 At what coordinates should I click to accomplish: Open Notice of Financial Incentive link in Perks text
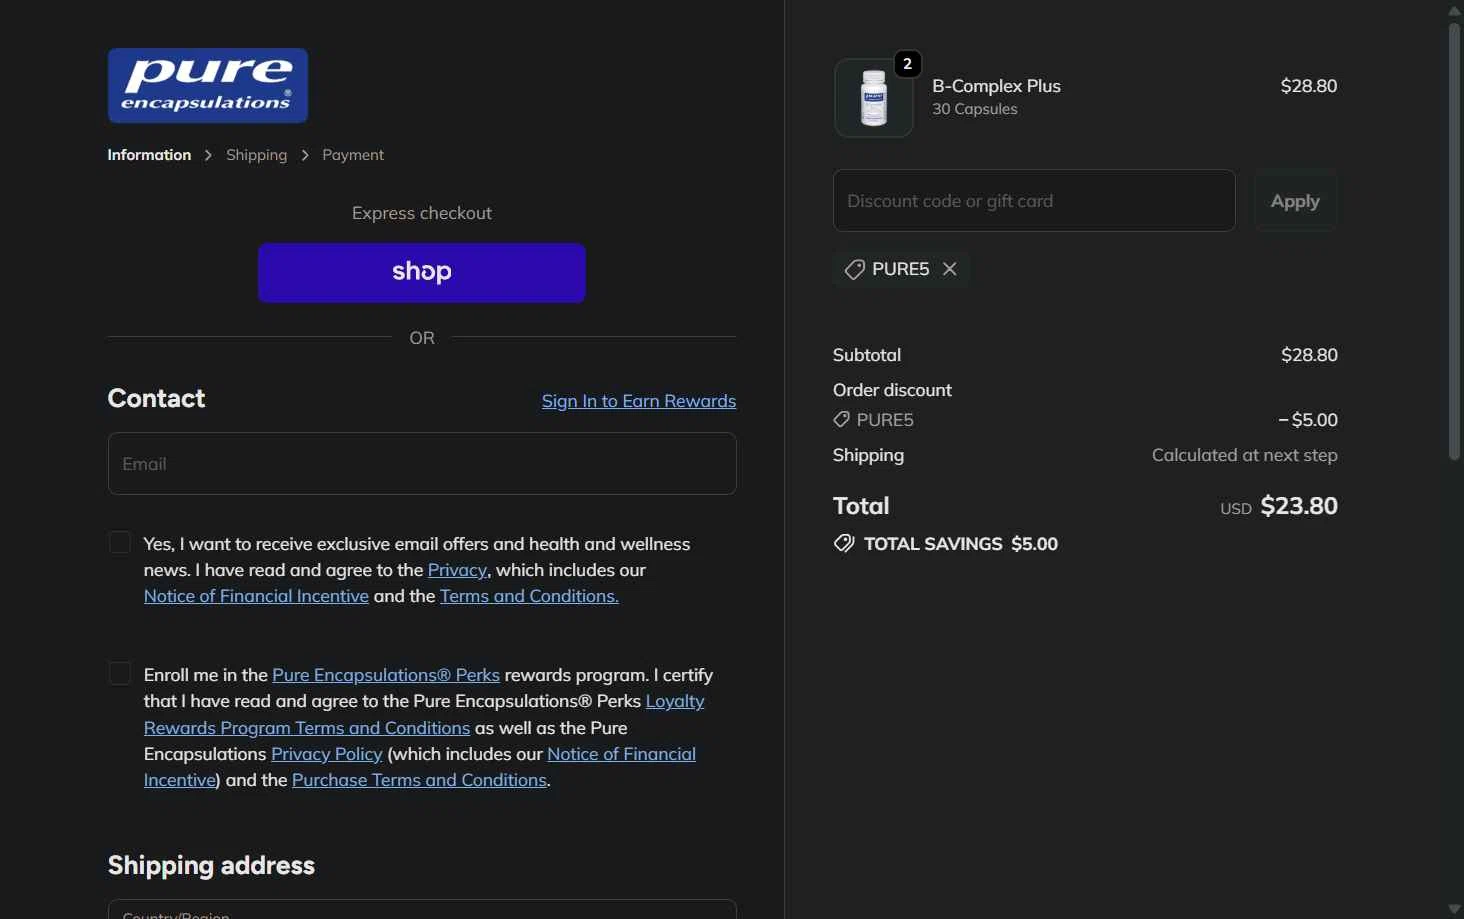coord(621,754)
